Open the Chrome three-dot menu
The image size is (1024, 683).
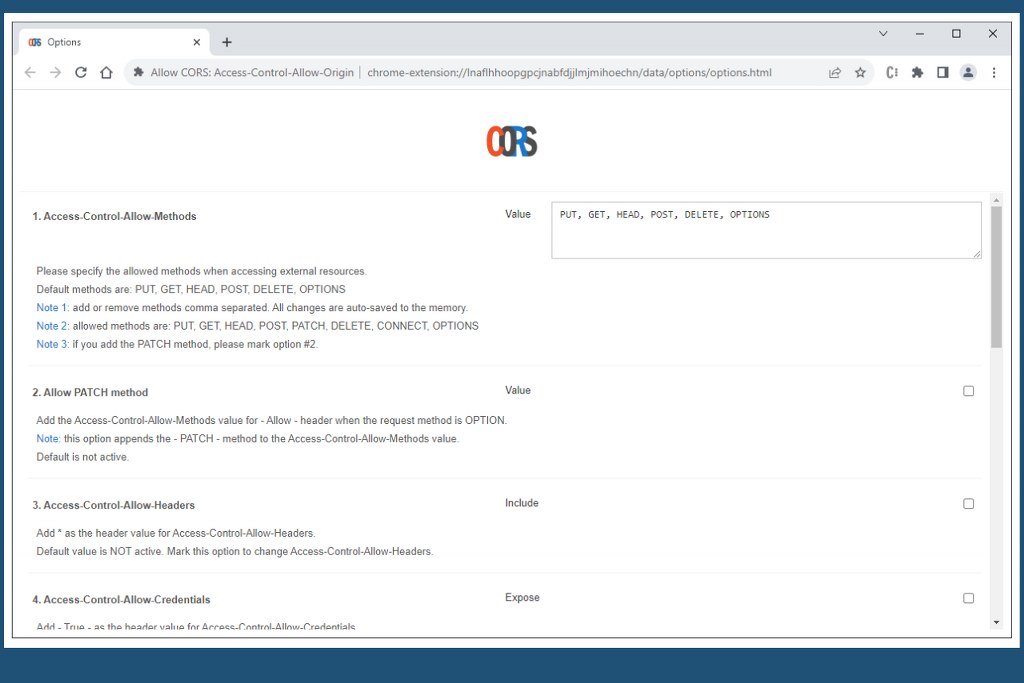point(994,72)
